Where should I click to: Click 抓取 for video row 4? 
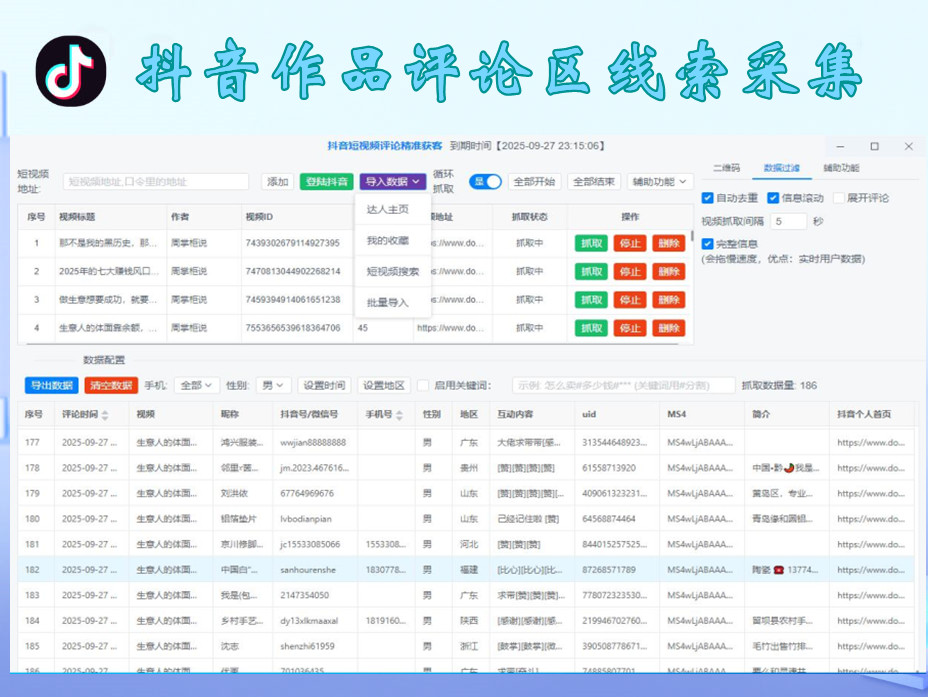pos(591,328)
